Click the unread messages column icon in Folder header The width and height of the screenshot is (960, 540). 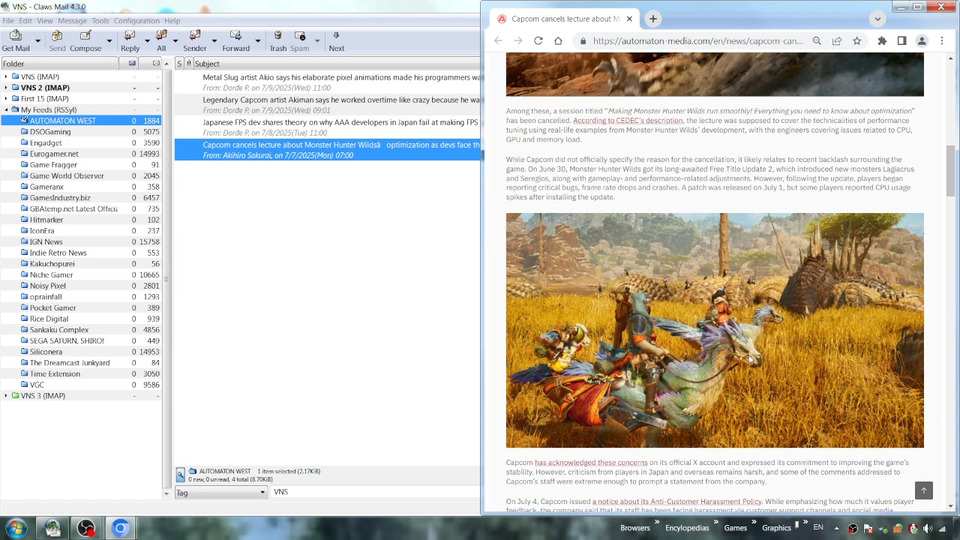coord(156,64)
